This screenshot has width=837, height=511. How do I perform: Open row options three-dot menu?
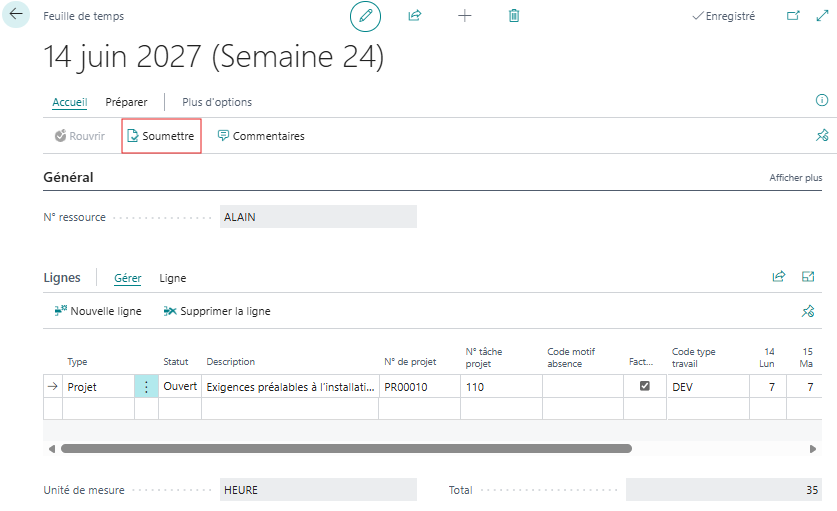(146, 386)
